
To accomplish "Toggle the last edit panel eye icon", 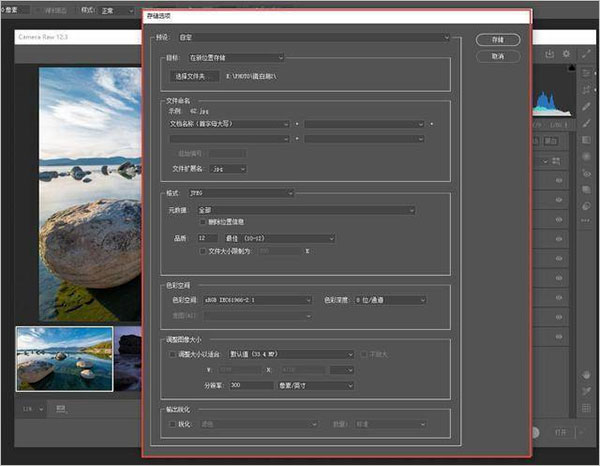I will [559, 337].
